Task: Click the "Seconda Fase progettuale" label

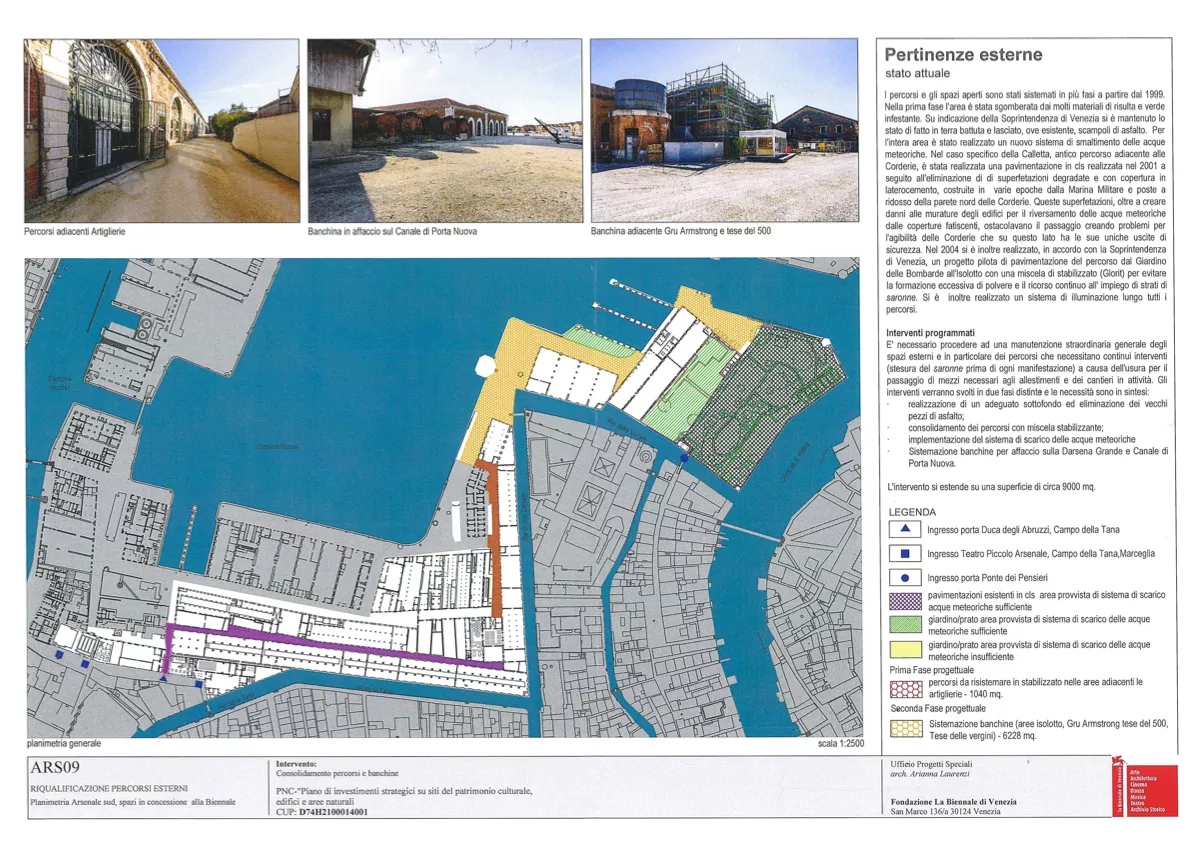Action: [x=937, y=708]
